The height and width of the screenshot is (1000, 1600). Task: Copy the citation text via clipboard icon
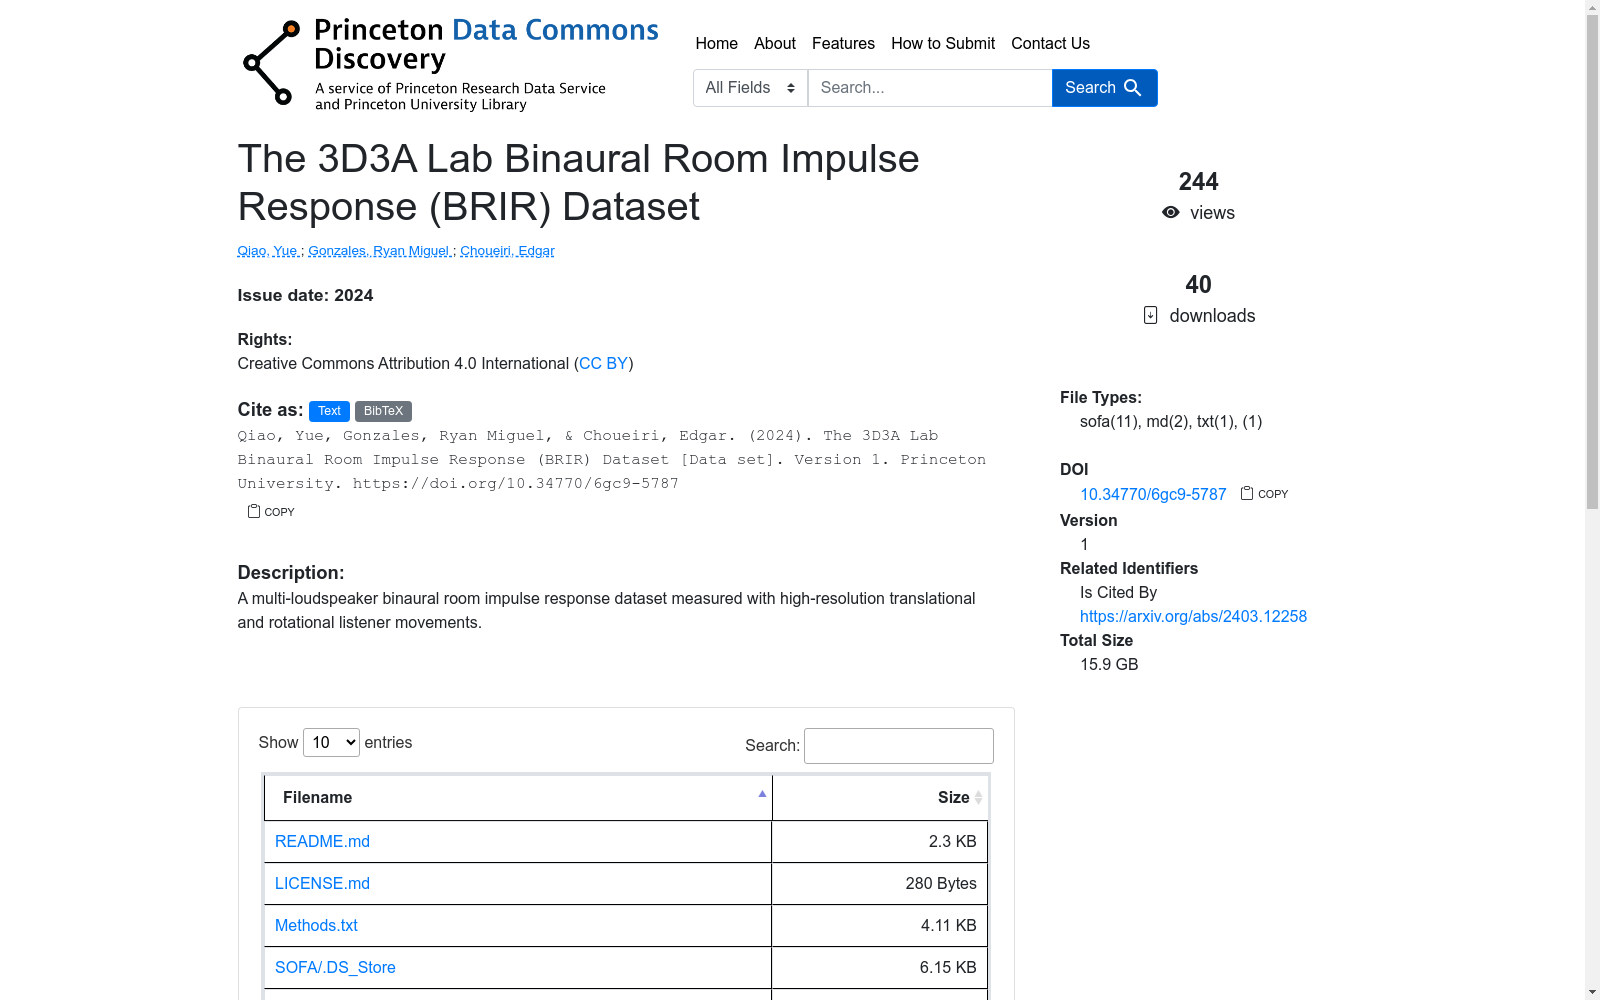(x=254, y=511)
